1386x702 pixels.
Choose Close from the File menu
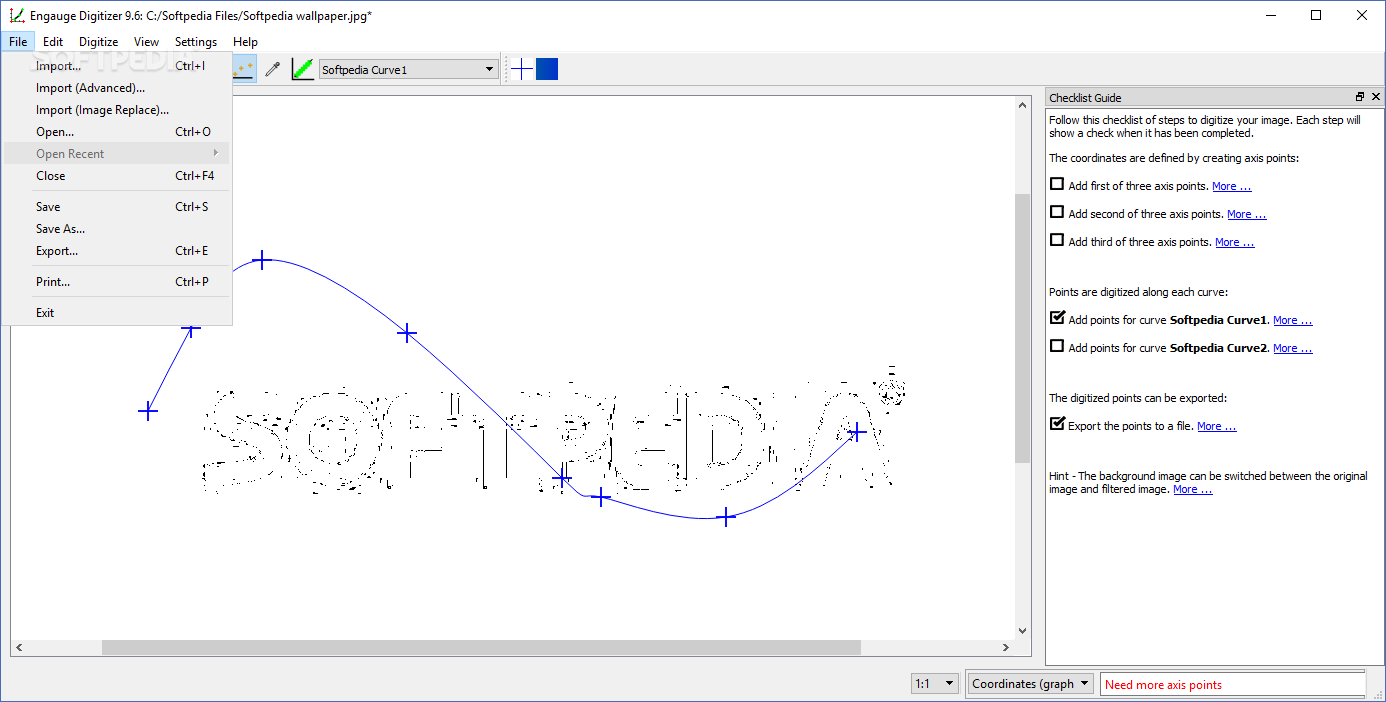117,176
